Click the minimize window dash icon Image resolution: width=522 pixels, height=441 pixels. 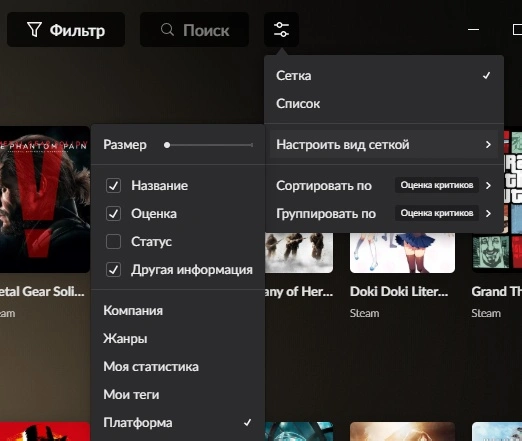(x=473, y=29)
